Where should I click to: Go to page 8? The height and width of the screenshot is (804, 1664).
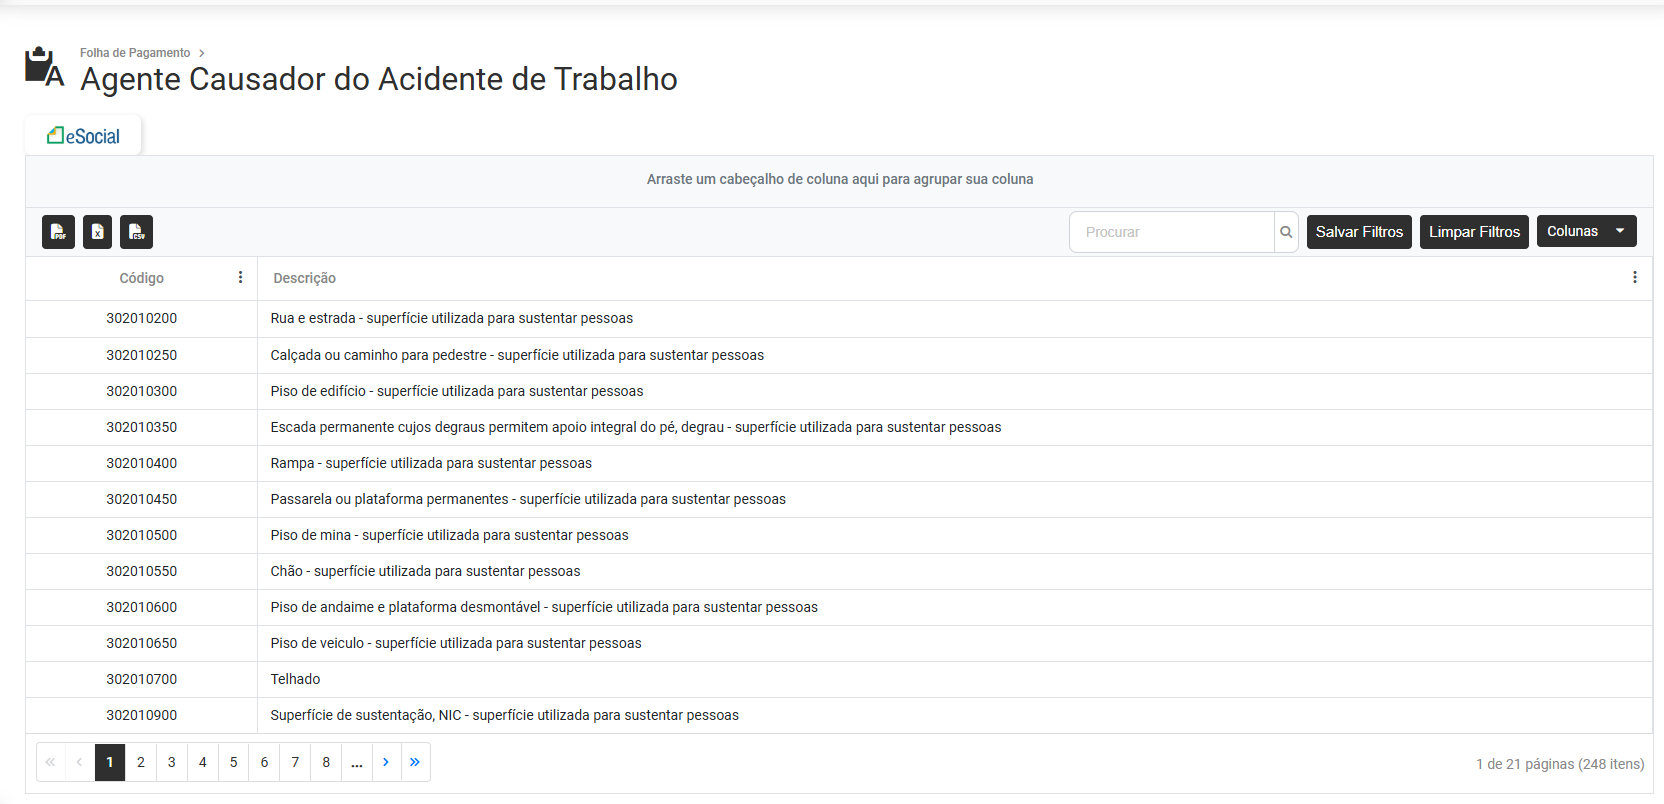coord(326,762)
